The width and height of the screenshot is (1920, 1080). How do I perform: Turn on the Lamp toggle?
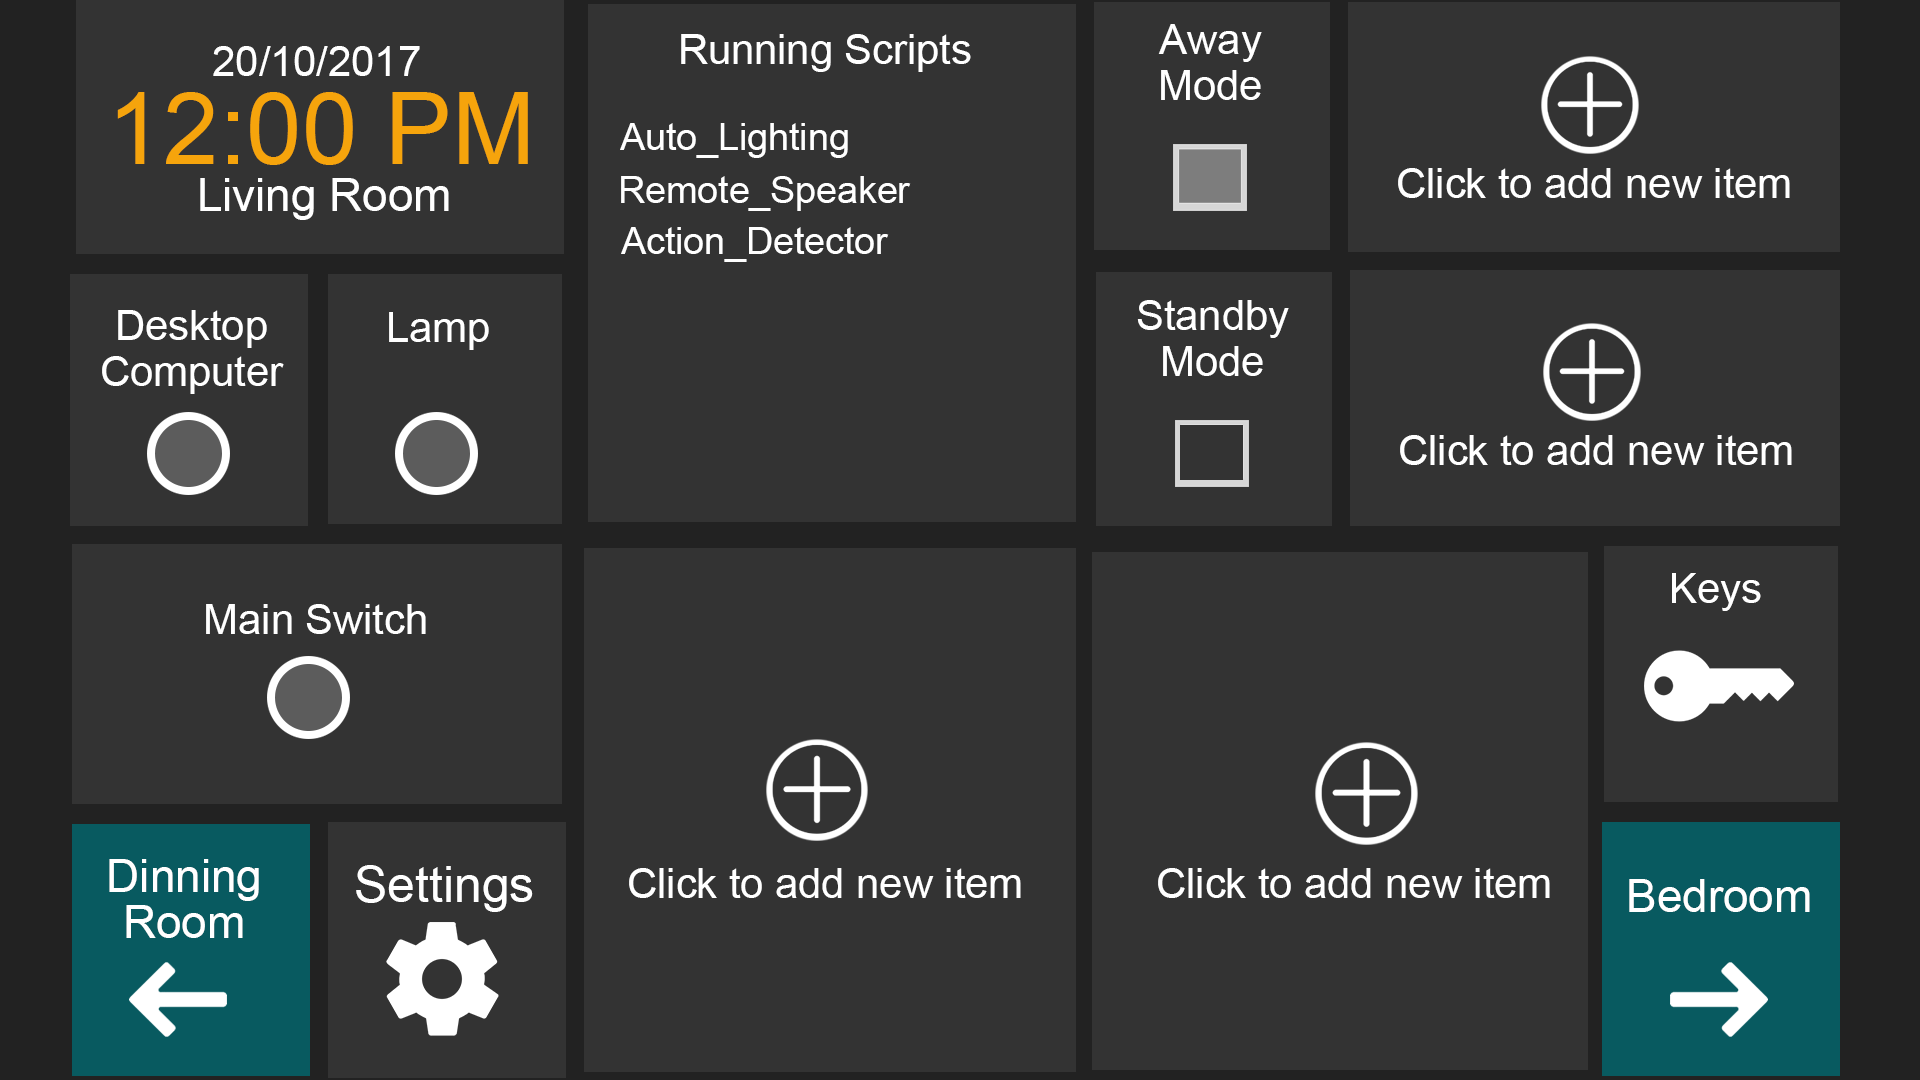[x=436, y=453]
